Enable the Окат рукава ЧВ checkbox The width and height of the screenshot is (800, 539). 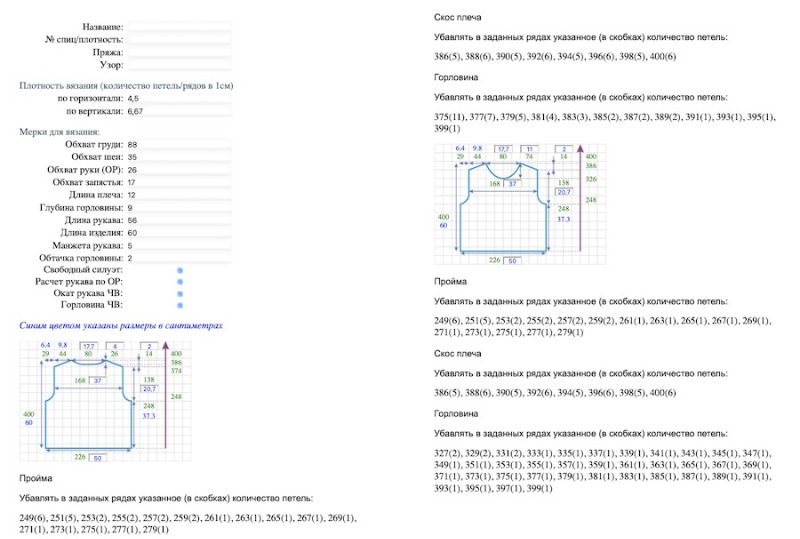point(180,295)
